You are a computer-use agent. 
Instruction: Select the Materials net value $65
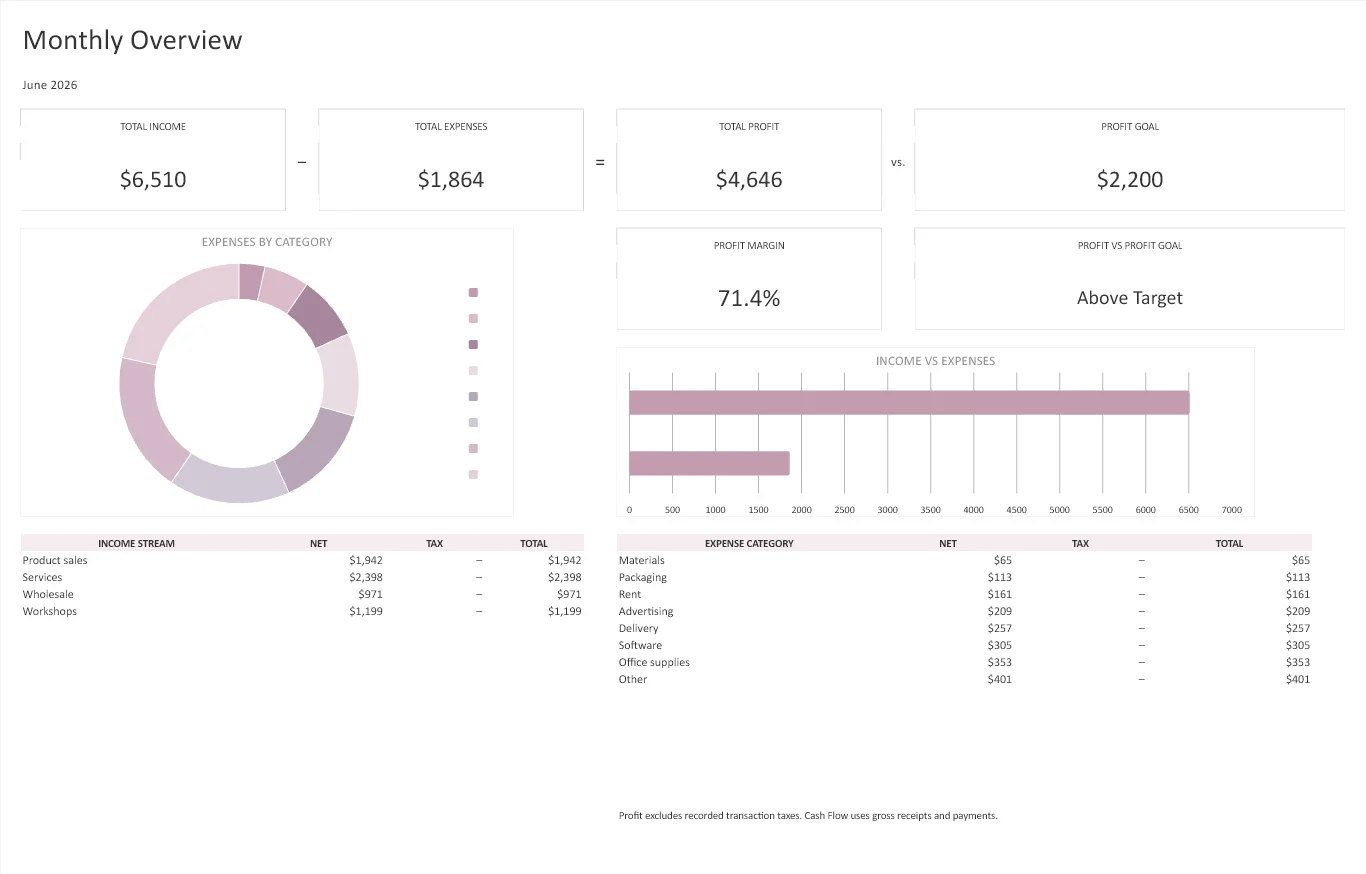click(x=1002, y=560)
